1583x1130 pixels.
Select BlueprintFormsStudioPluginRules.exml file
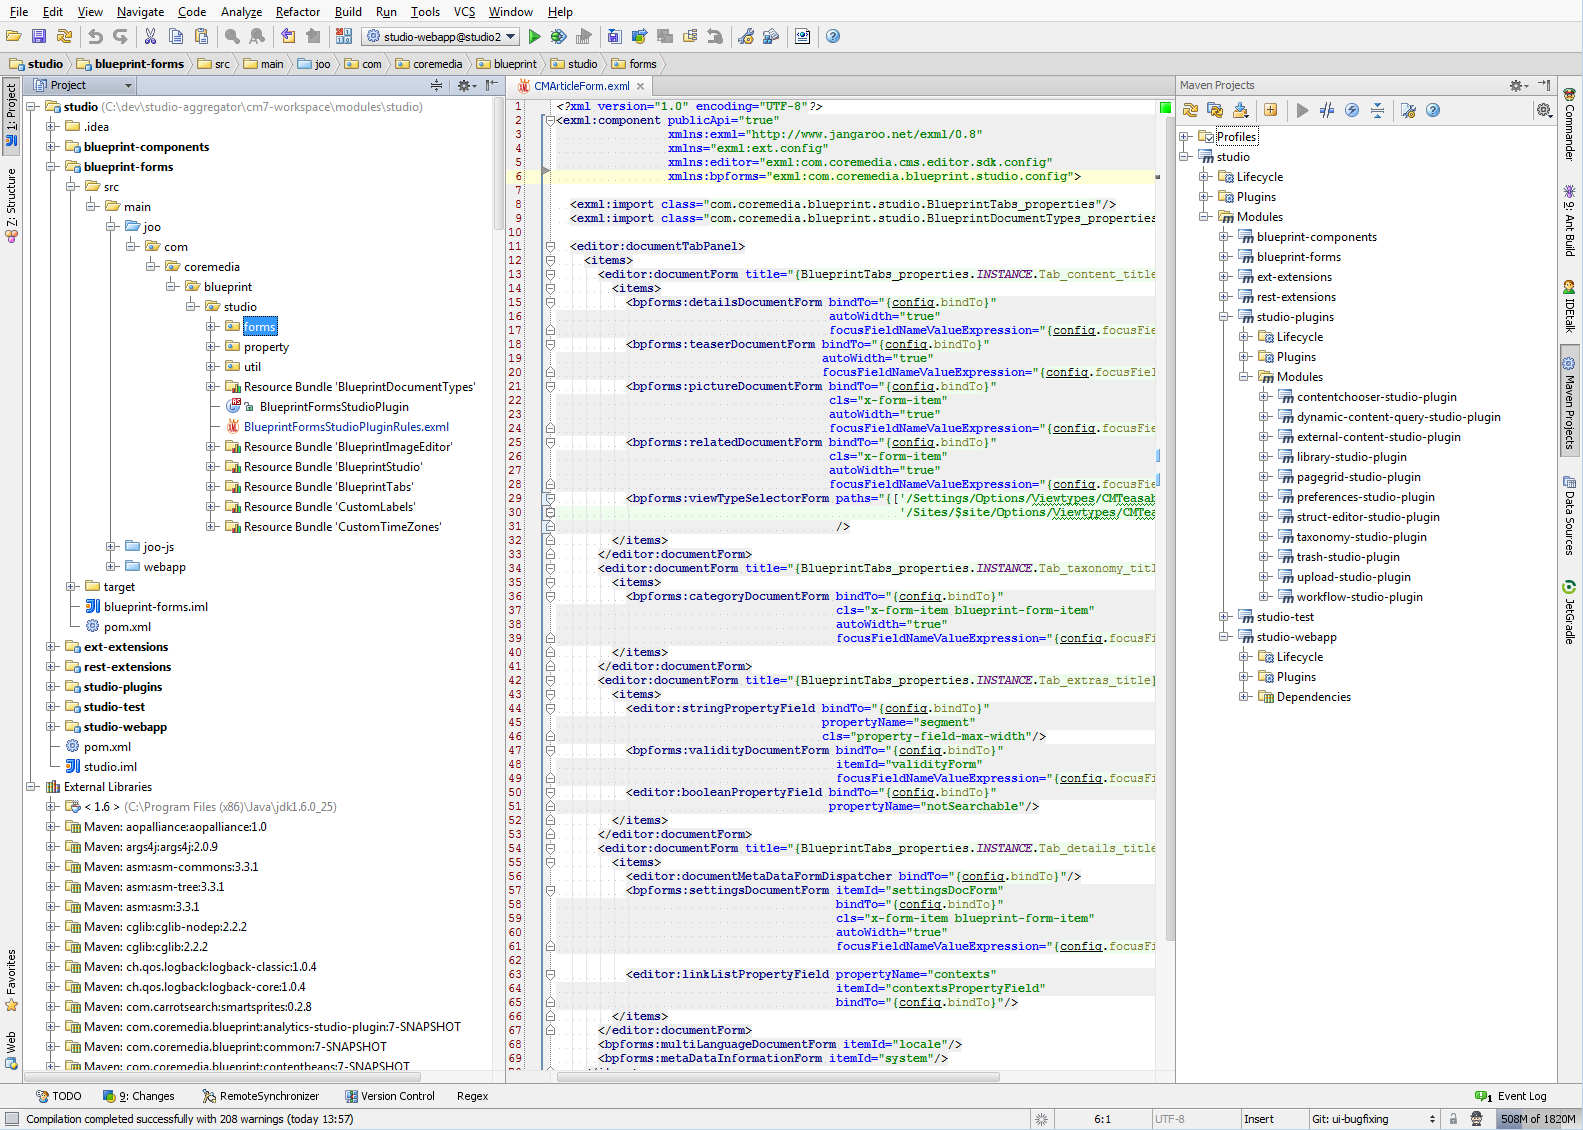[346, 427]
